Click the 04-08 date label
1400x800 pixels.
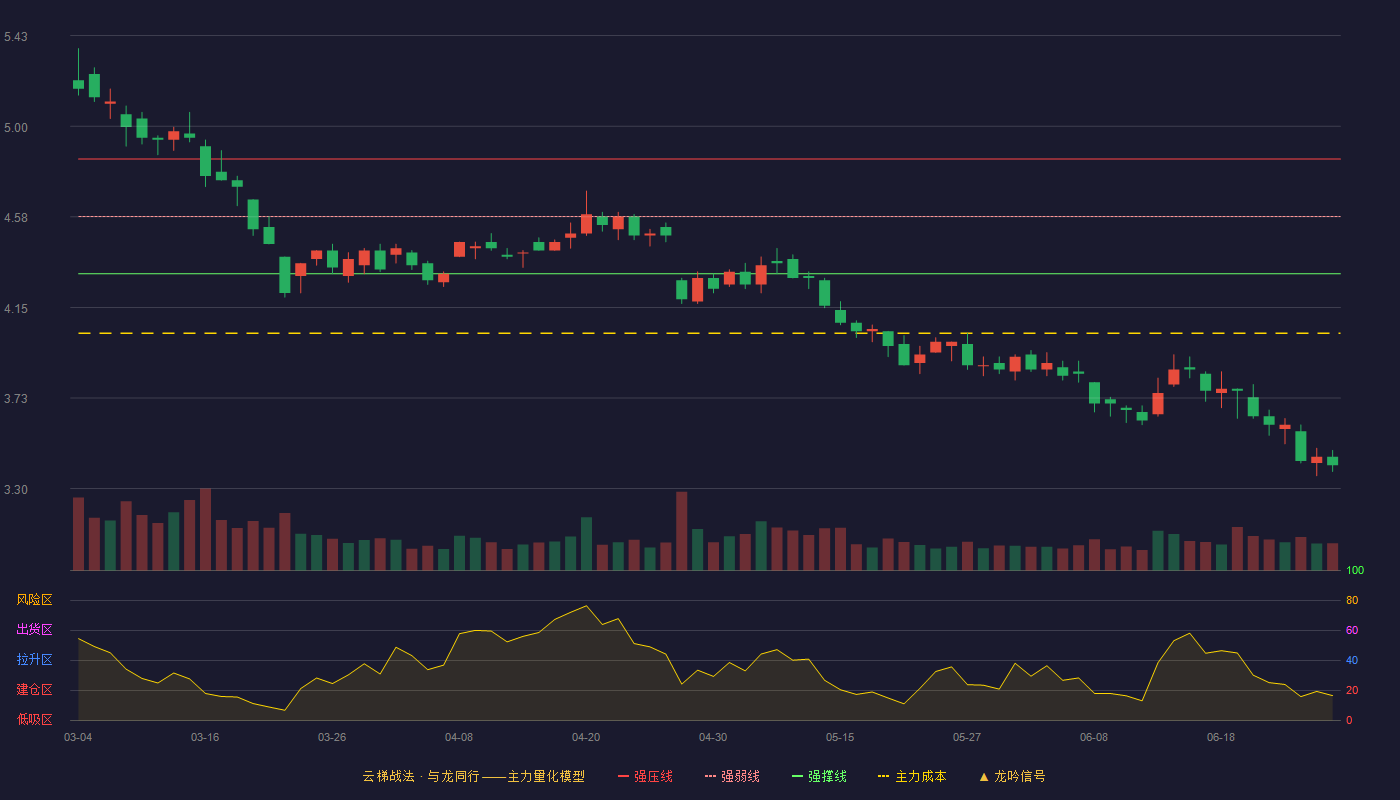459,737
